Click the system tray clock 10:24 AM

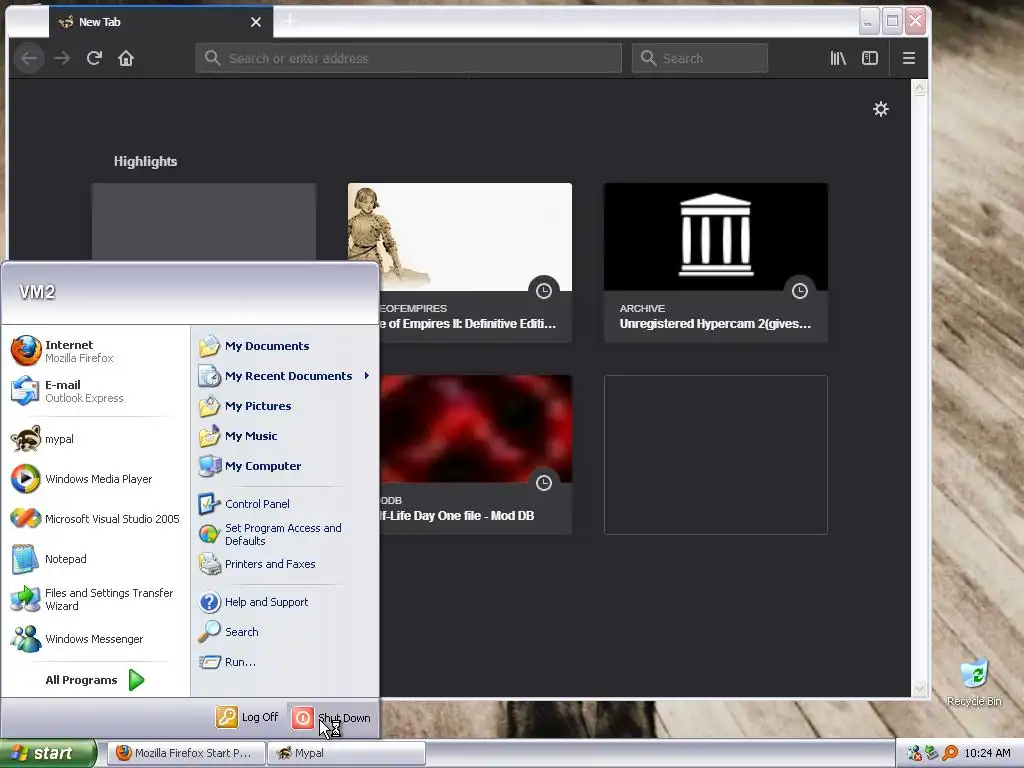tap(987, 753)
